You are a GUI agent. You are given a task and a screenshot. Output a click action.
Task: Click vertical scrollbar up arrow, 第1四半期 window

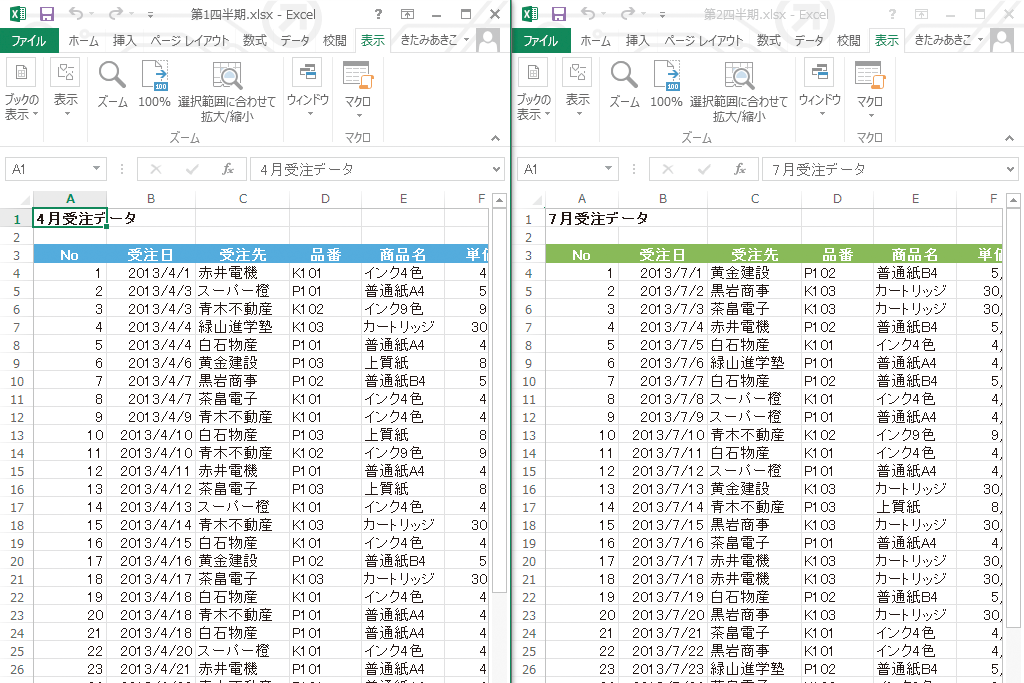pyautogui.click(x=500, y=200)
